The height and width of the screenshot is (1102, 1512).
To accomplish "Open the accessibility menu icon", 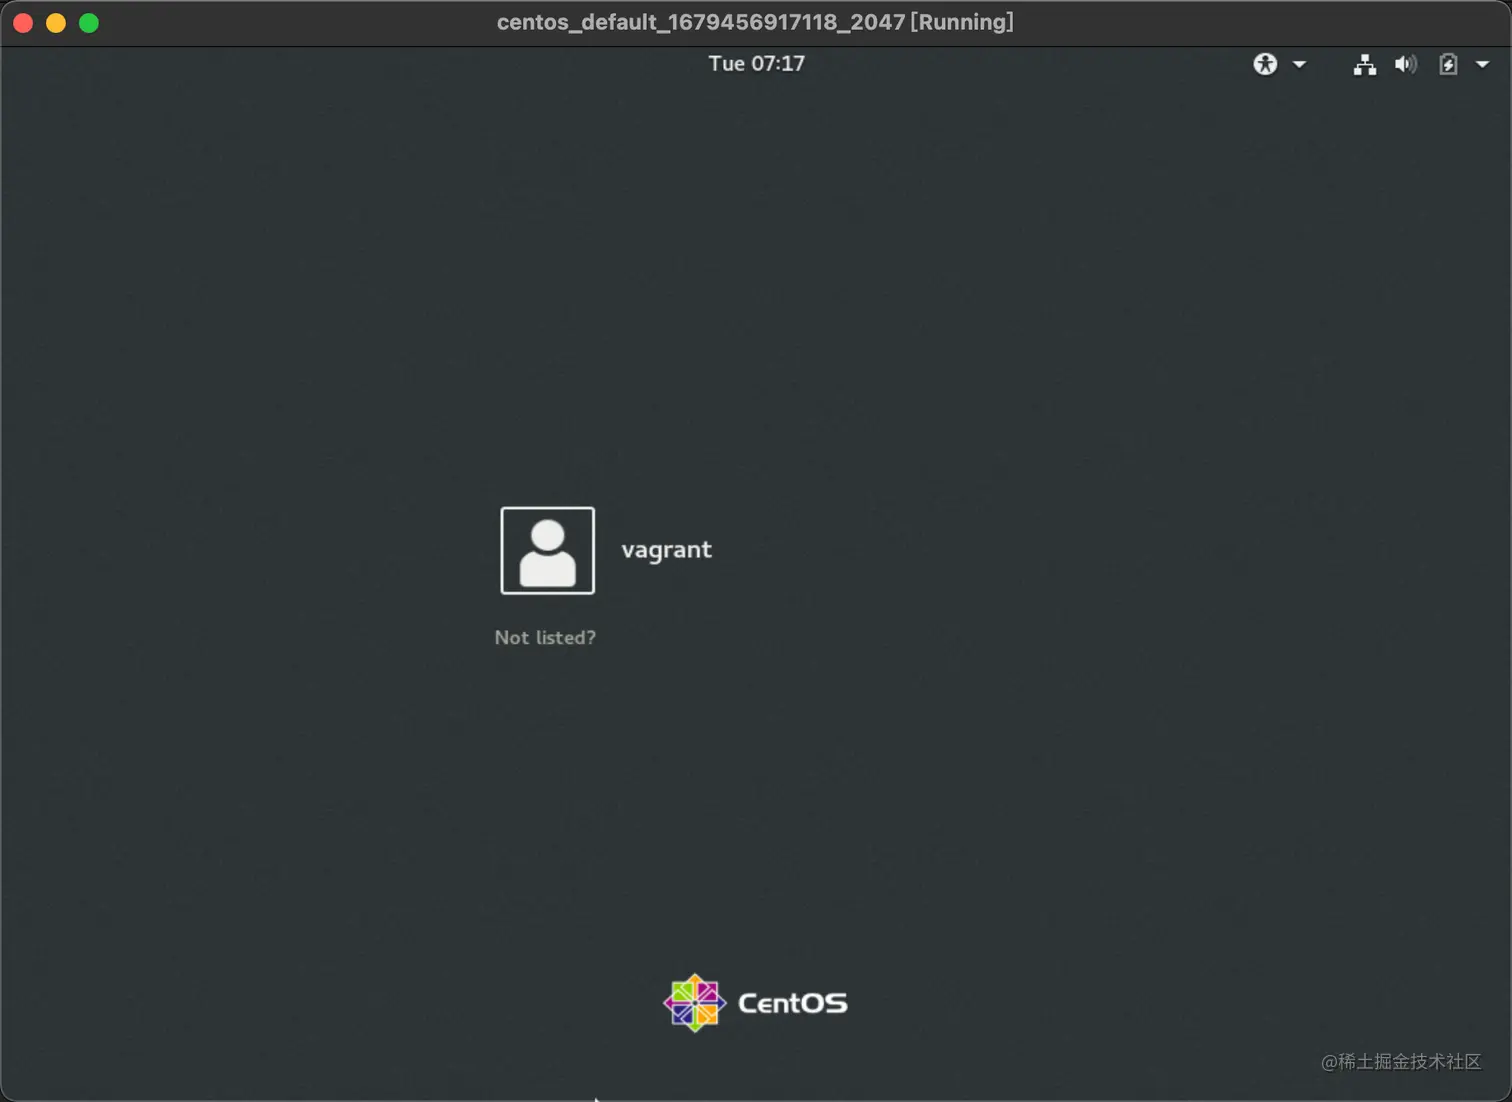I will coord(1265,64).
